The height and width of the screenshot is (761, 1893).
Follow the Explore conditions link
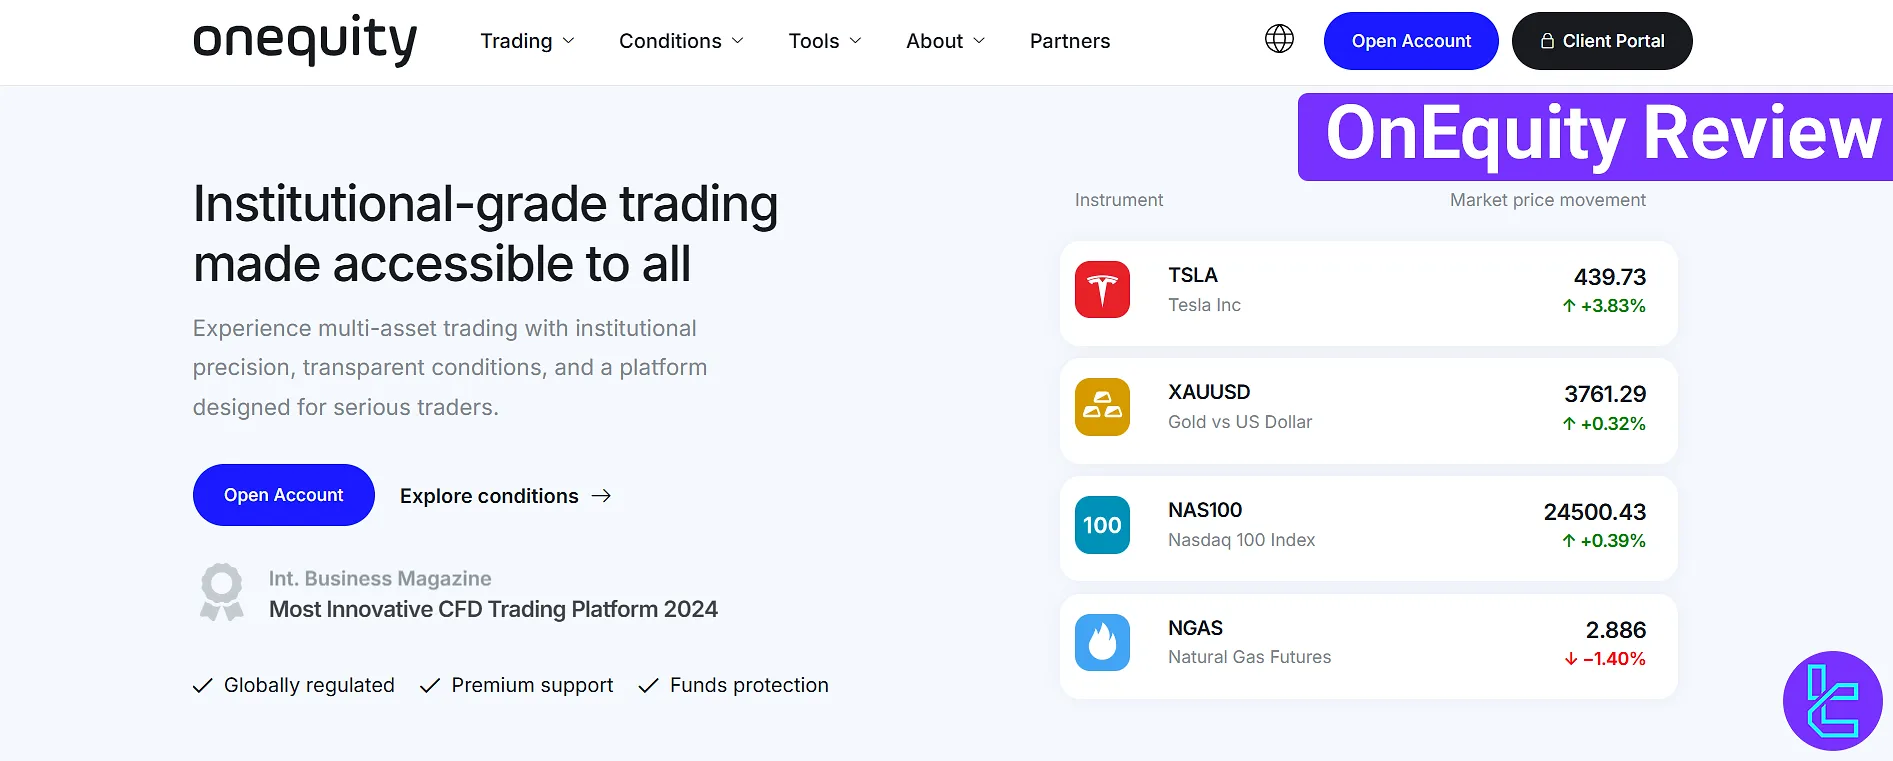click(505, 496)
